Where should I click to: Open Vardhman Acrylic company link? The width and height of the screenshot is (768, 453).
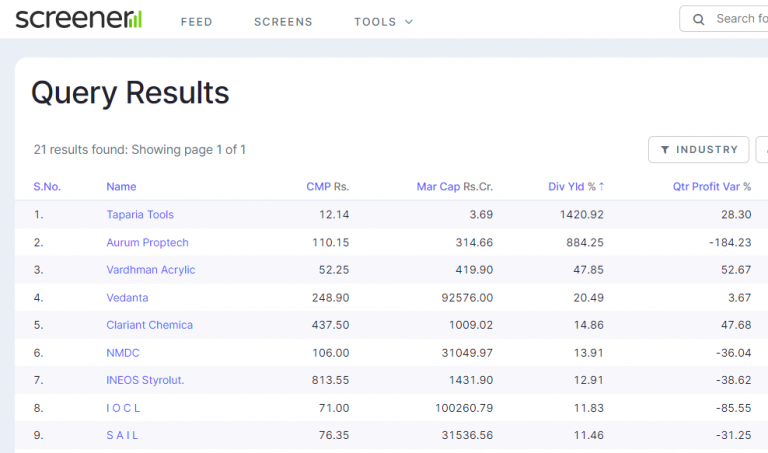(151, 270)
